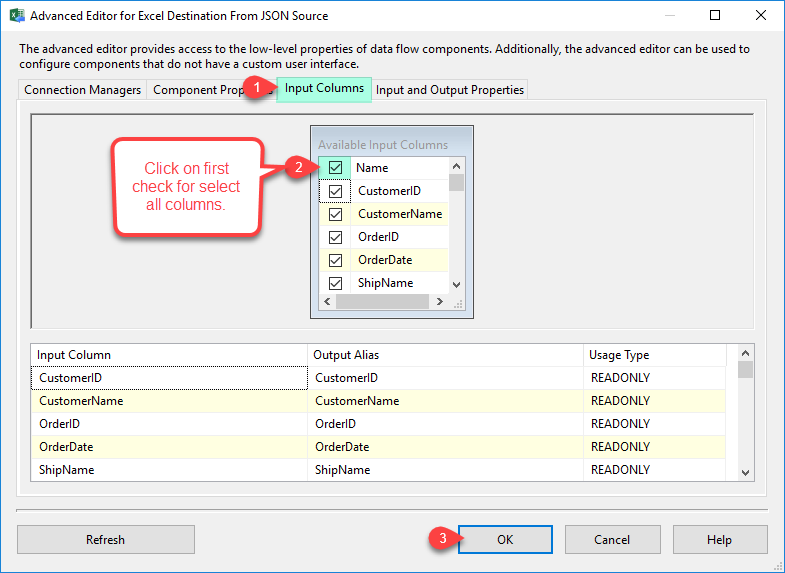Viewport: 785px width, 573px height.
Task: Edit the OrderDate Output Alias cell
Action: pyautogui.click(x=445, y=447)
